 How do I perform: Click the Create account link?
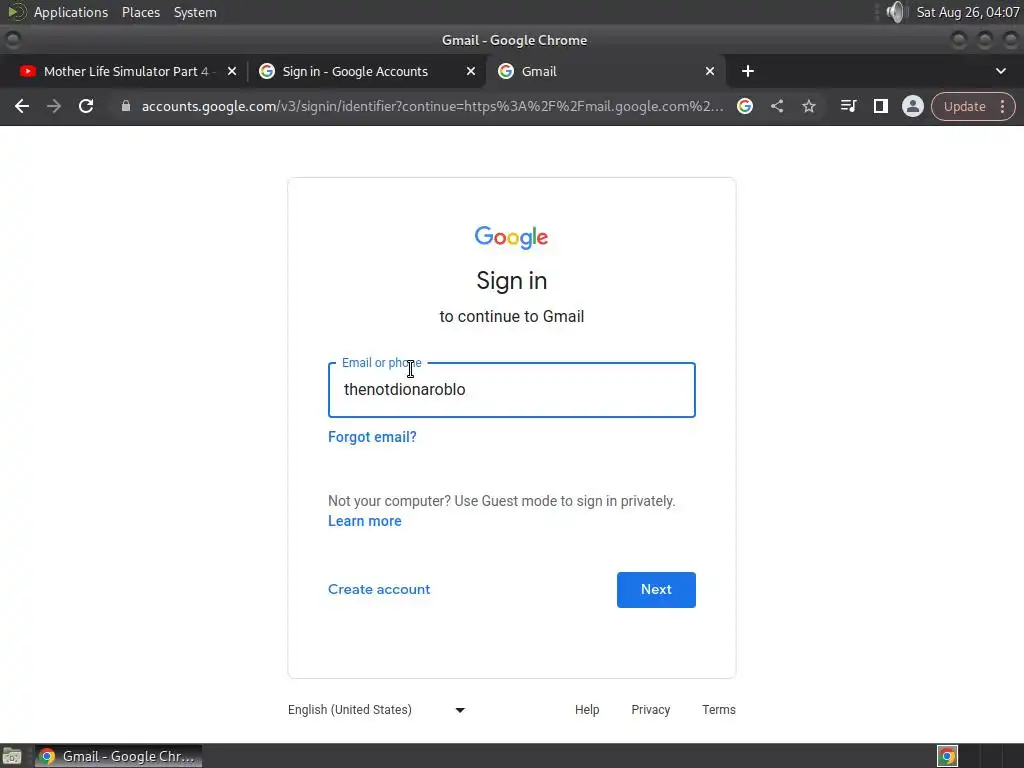point(379,589)
